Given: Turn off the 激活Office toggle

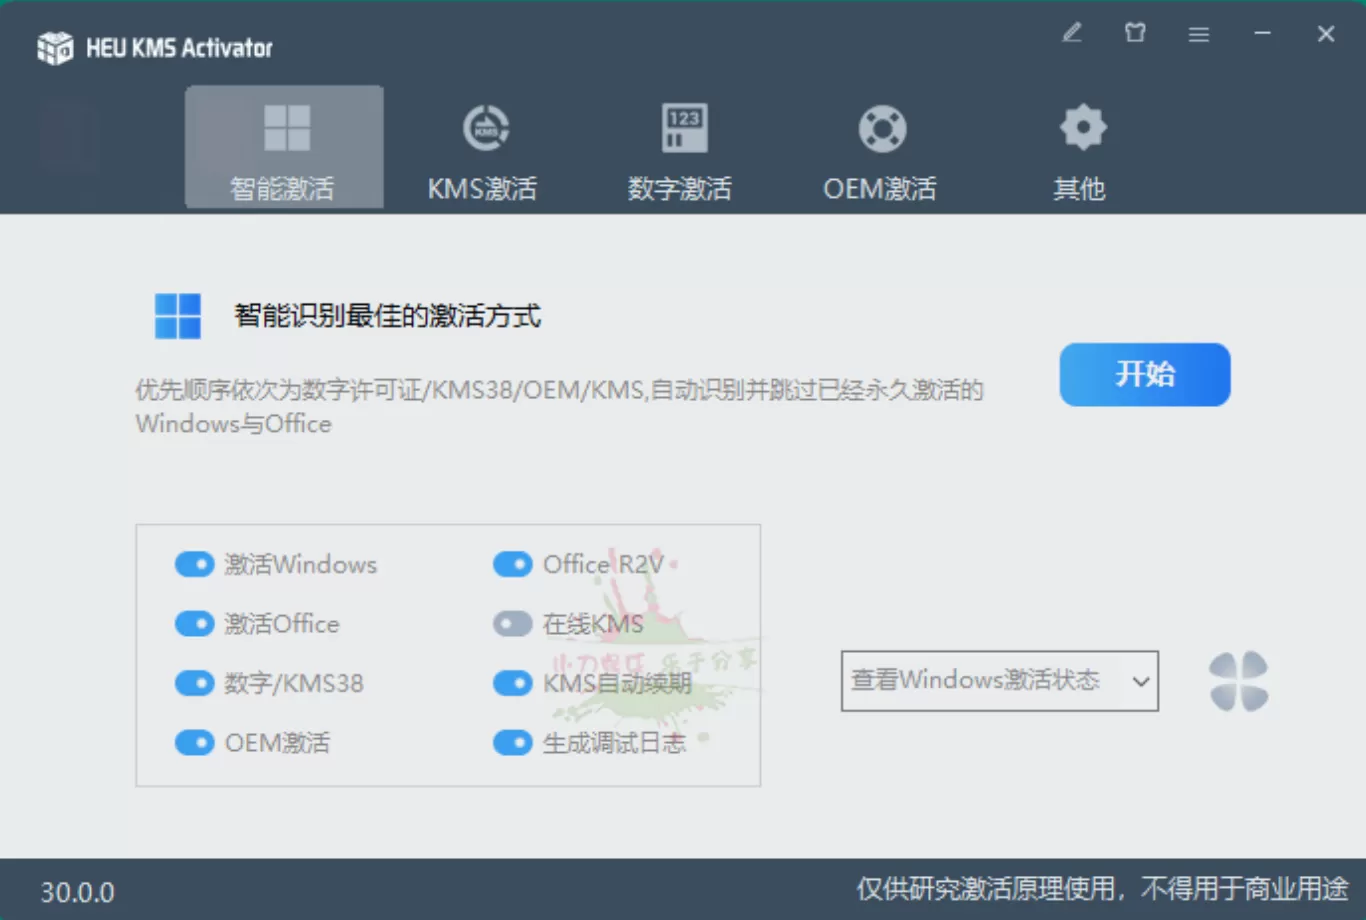Looking at the screenshot, I should [x=195, y=624].
